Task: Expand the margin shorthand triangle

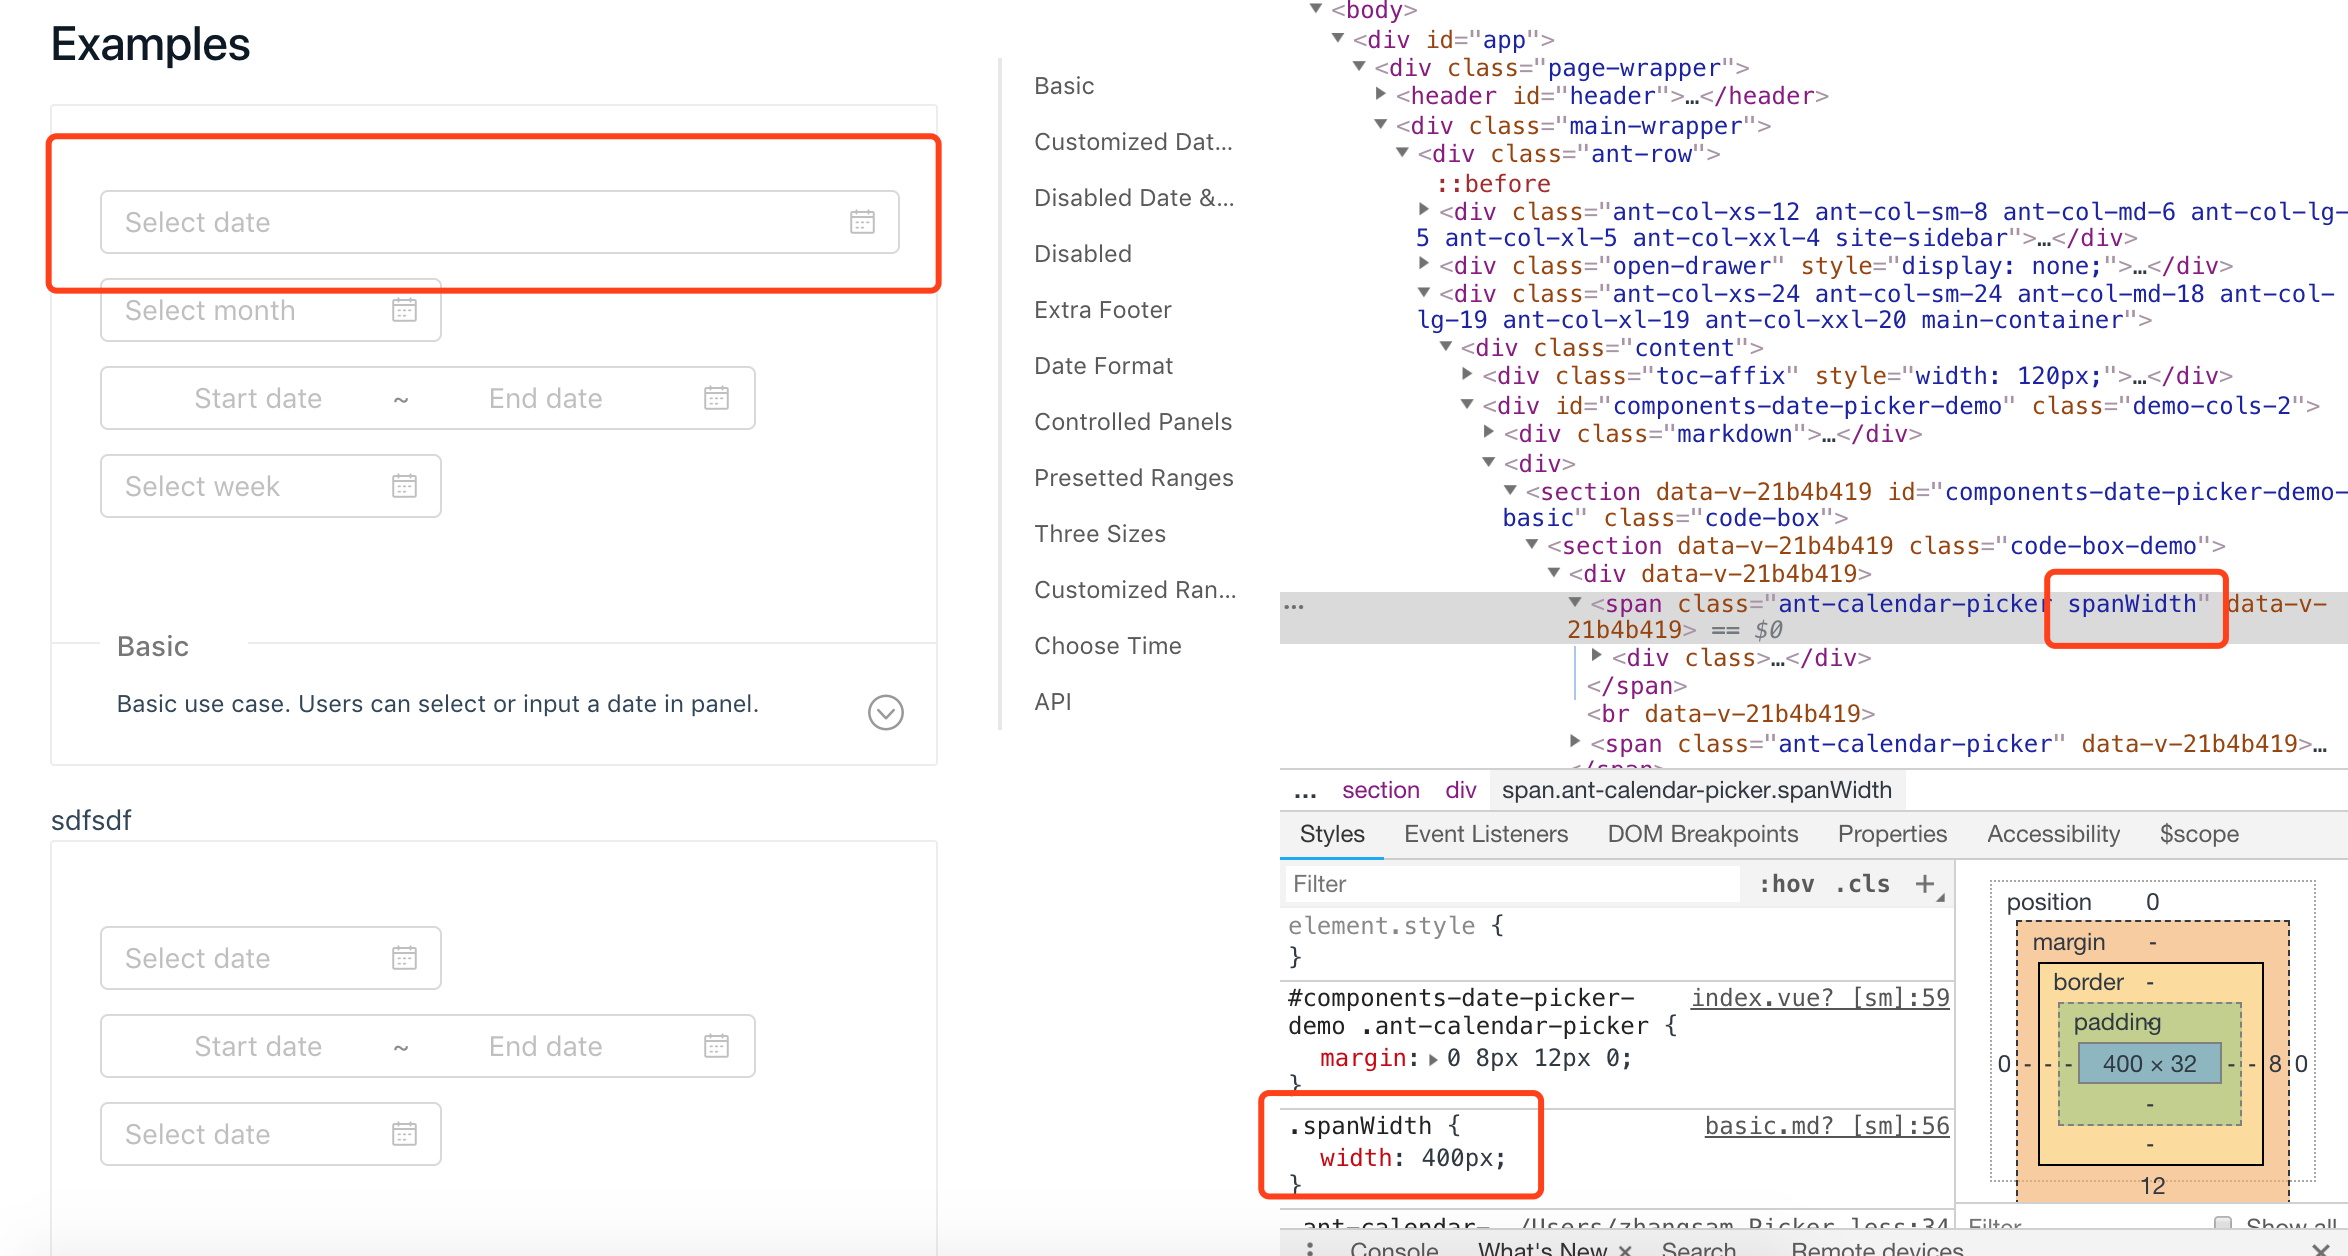Action: [1433, 1059]
